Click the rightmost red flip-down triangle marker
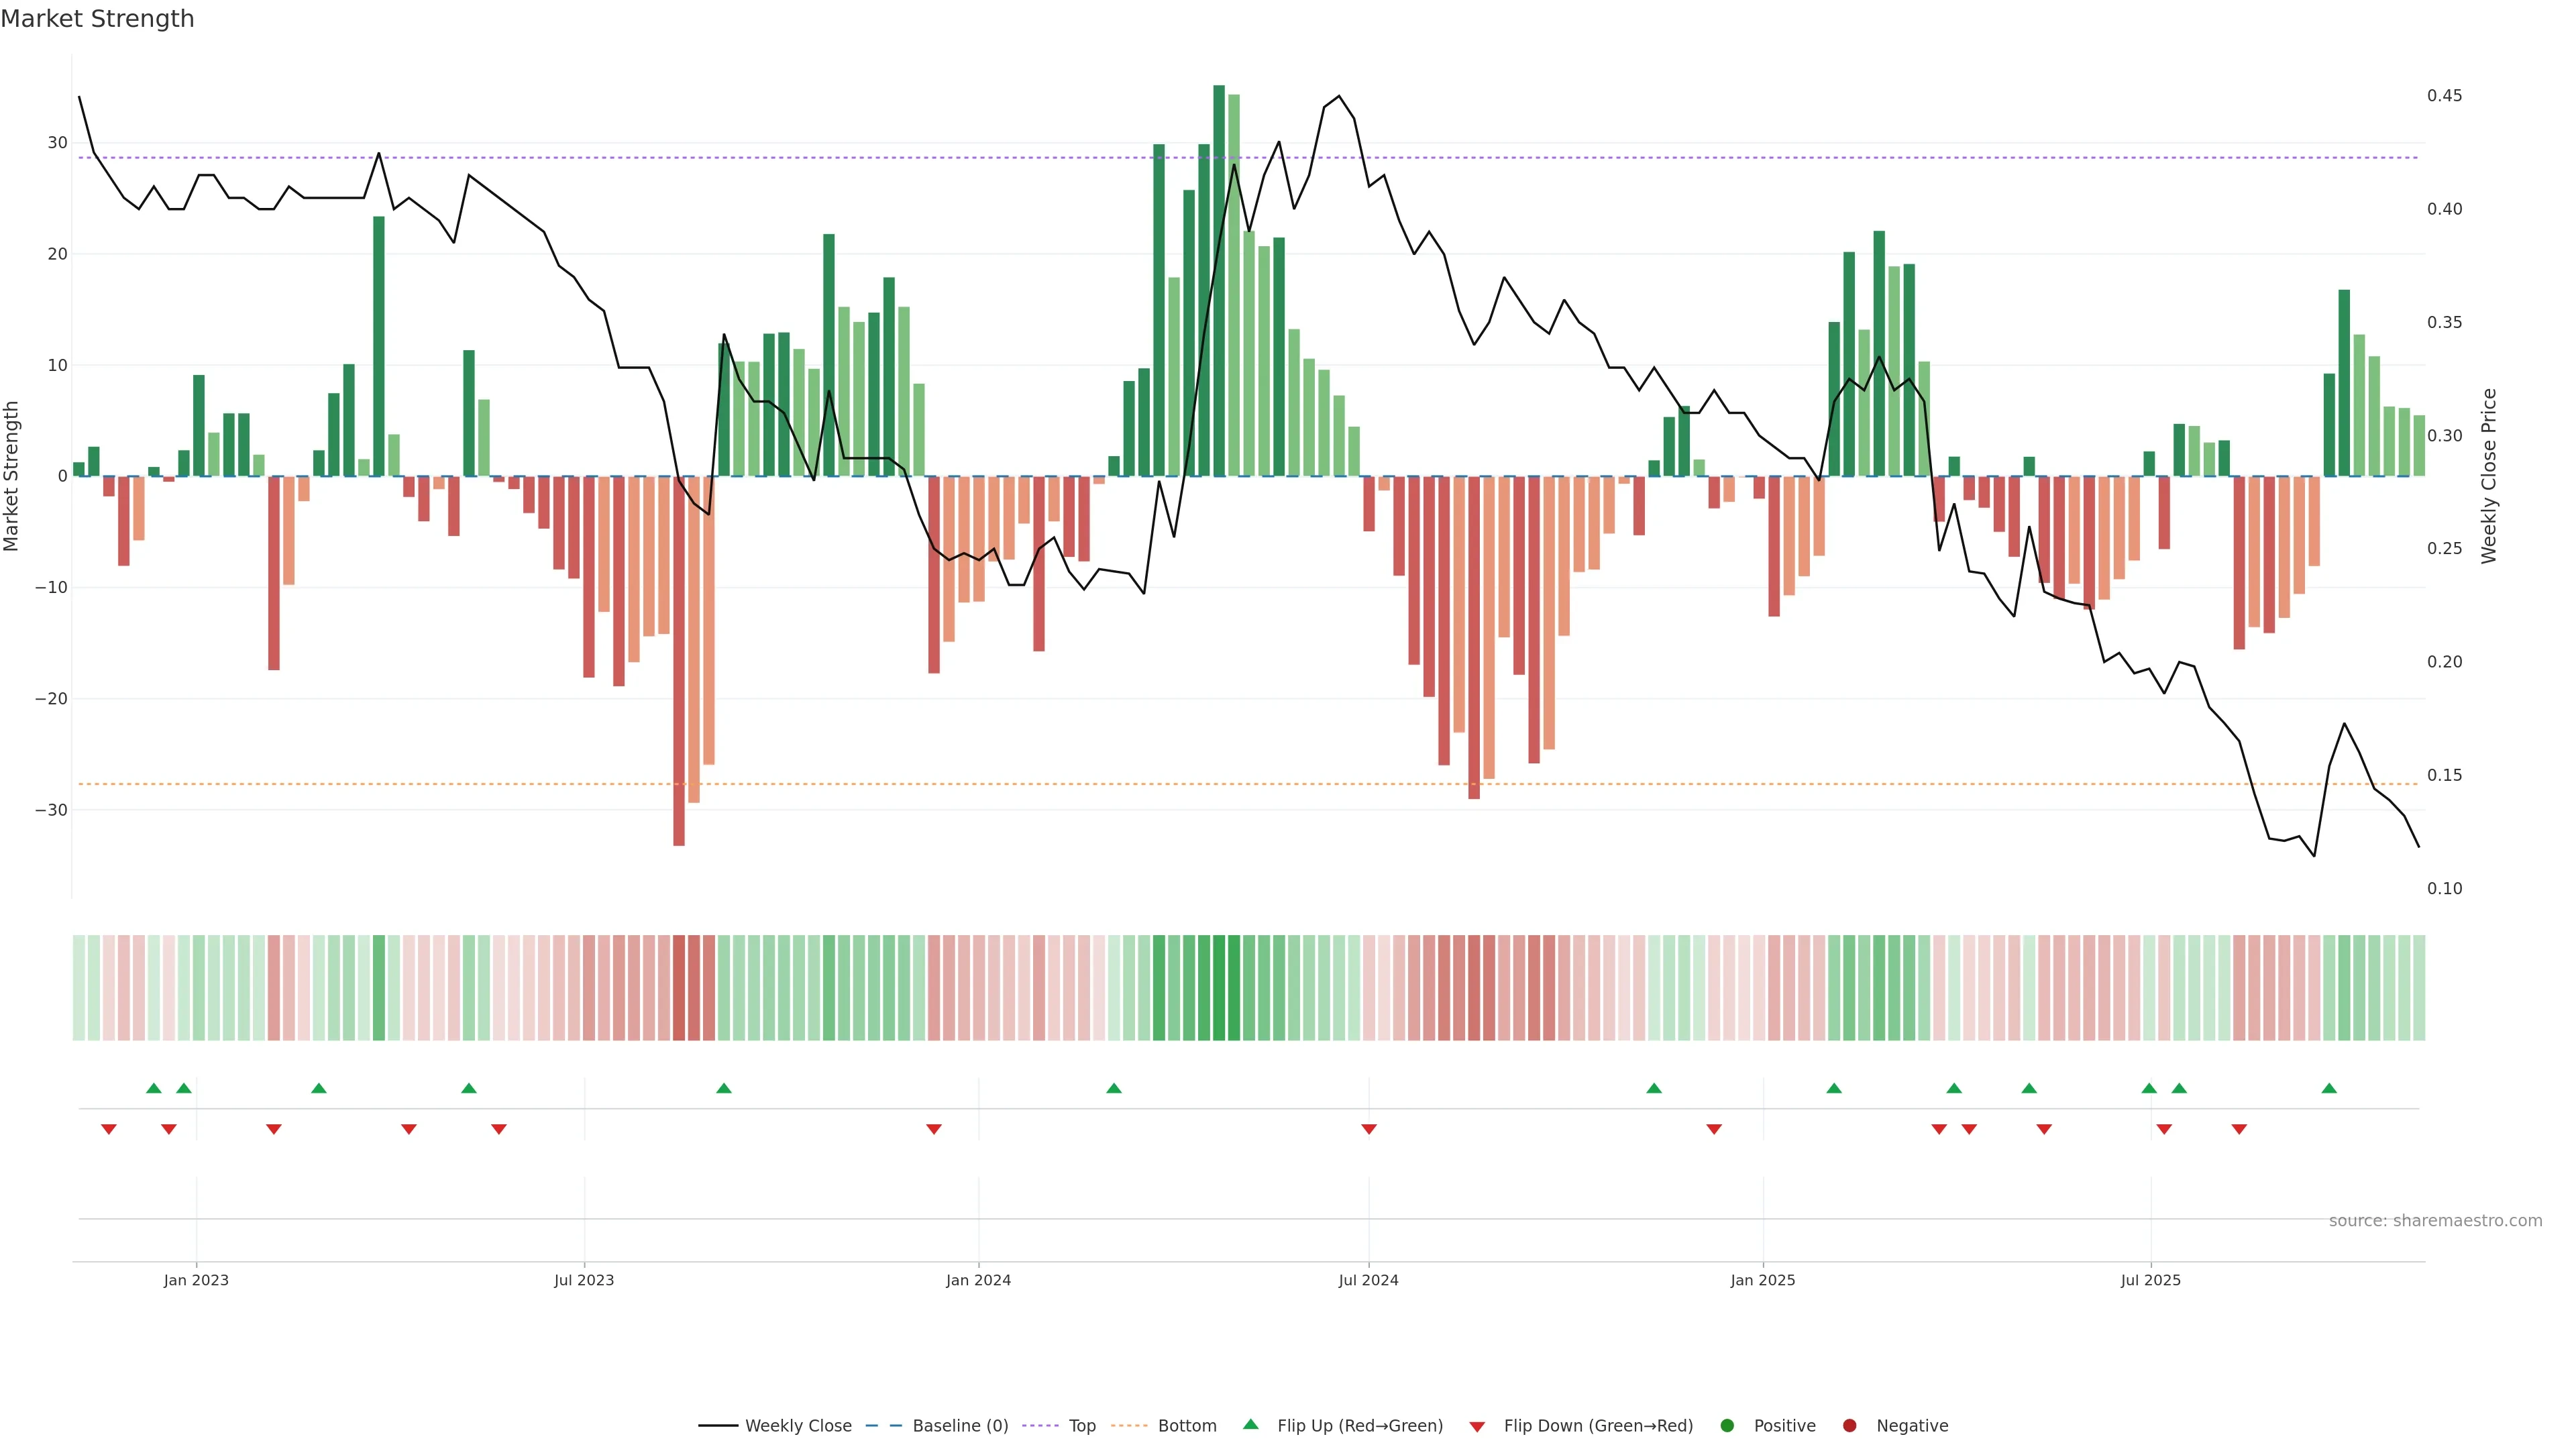The height and width of the screenshot is (1449, 2576). click(2239, 1129)
